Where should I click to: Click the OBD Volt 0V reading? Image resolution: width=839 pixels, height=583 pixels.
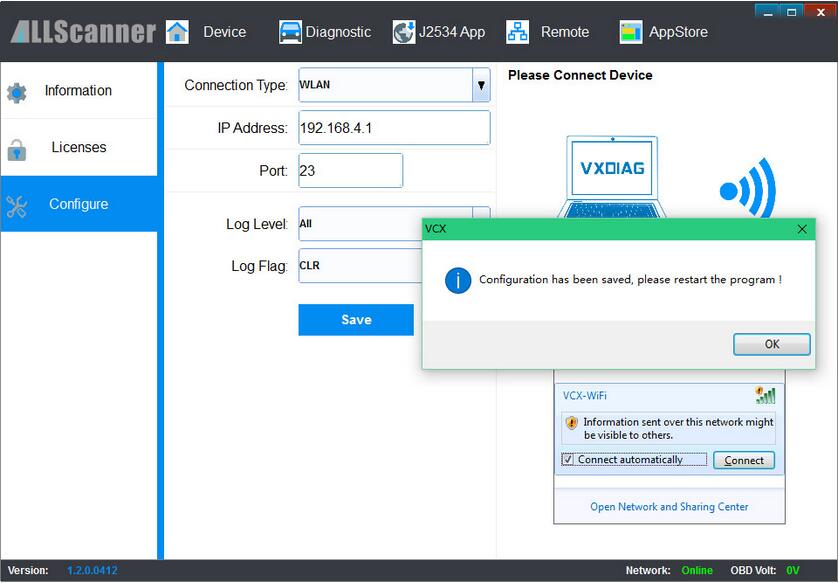(792, 571)
